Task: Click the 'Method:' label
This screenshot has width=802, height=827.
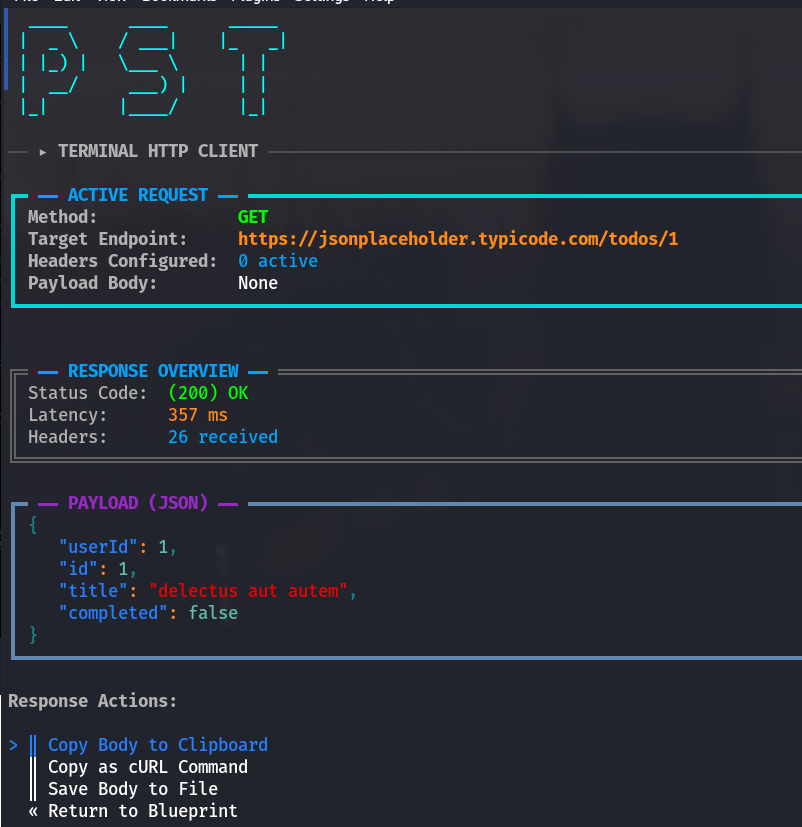Action: pyautogui.click(x=63, y=217)
